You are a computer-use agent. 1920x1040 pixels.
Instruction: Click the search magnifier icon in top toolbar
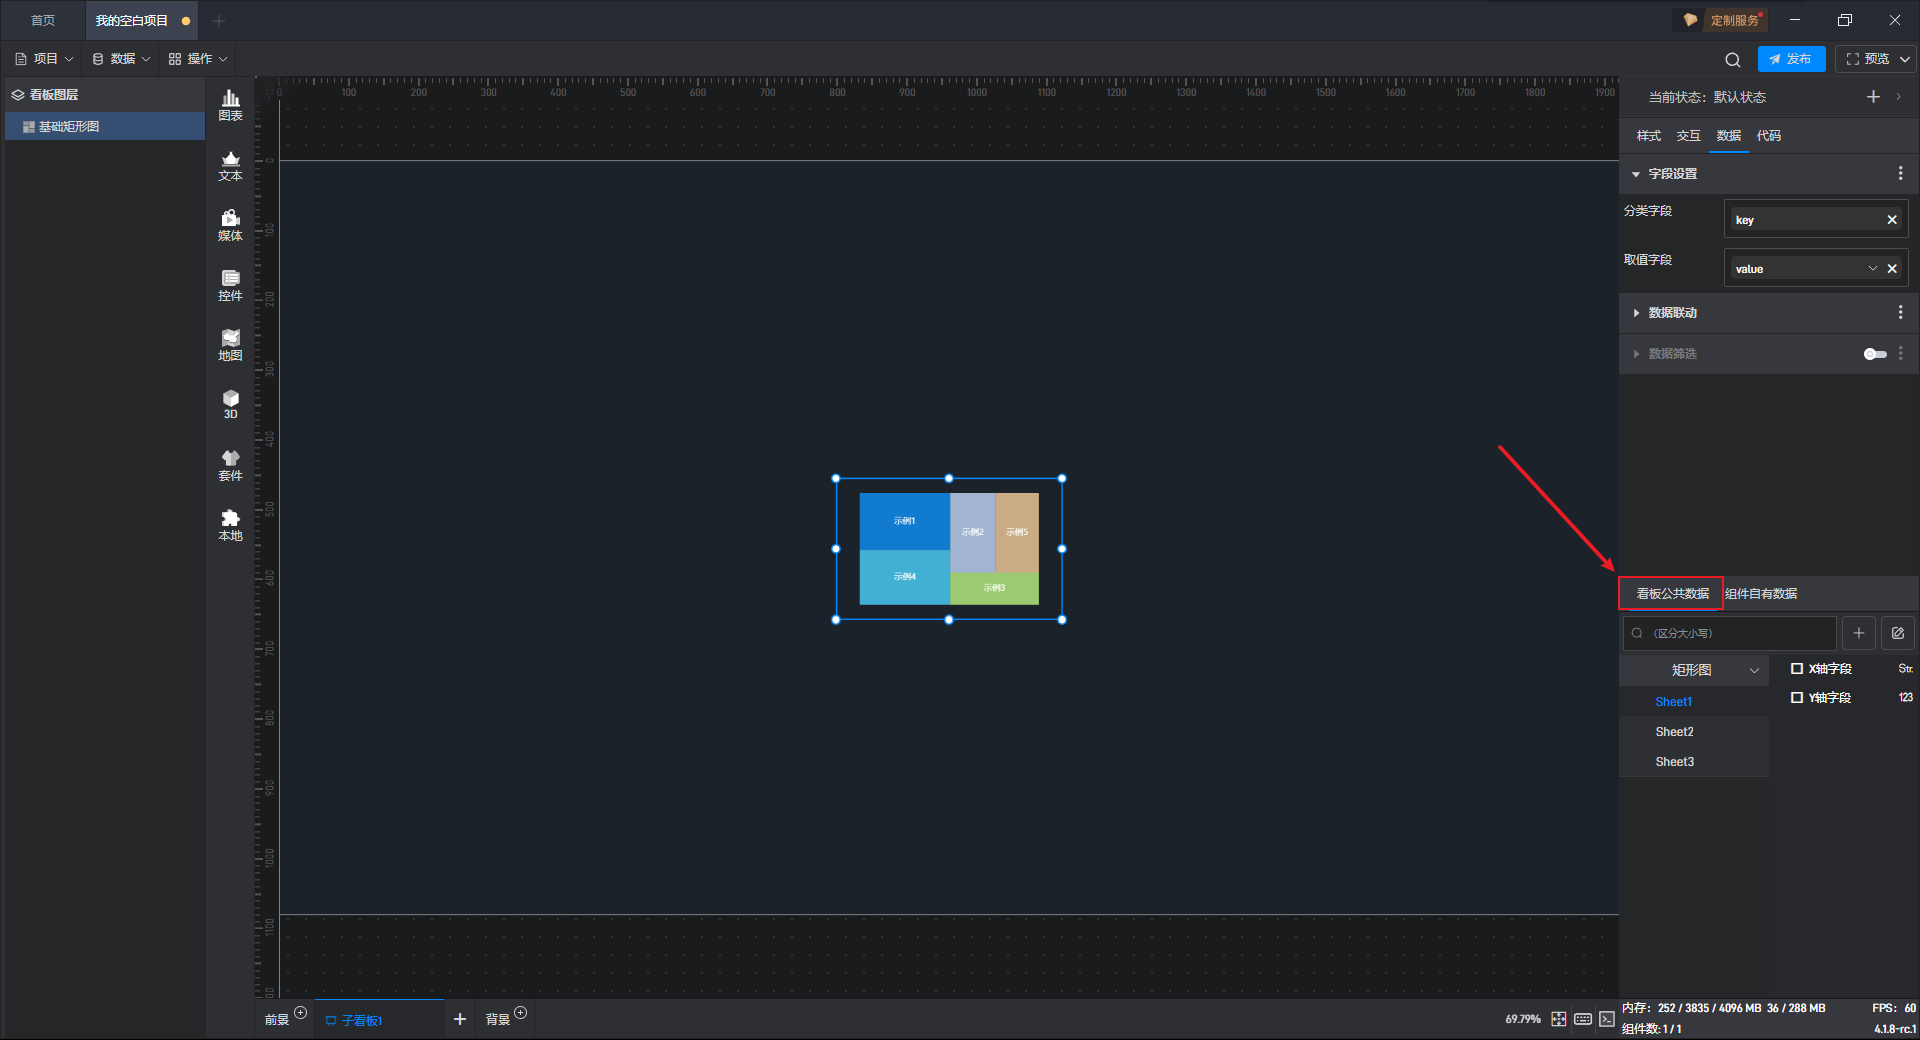(x=1732, y=60)
